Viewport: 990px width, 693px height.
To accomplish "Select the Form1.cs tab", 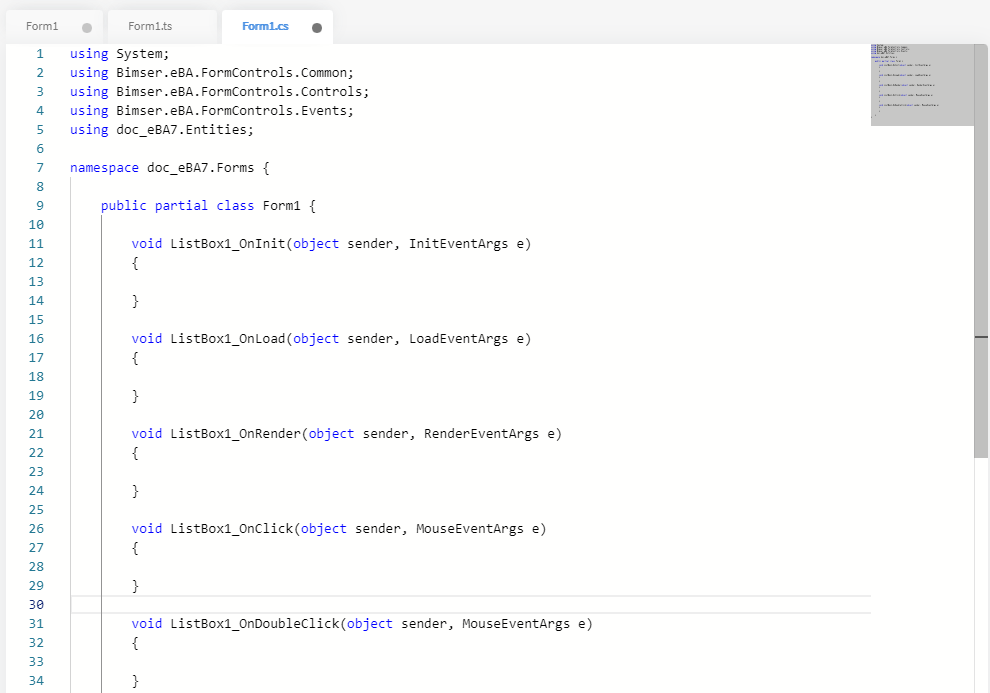I will (x=265, y=26).
